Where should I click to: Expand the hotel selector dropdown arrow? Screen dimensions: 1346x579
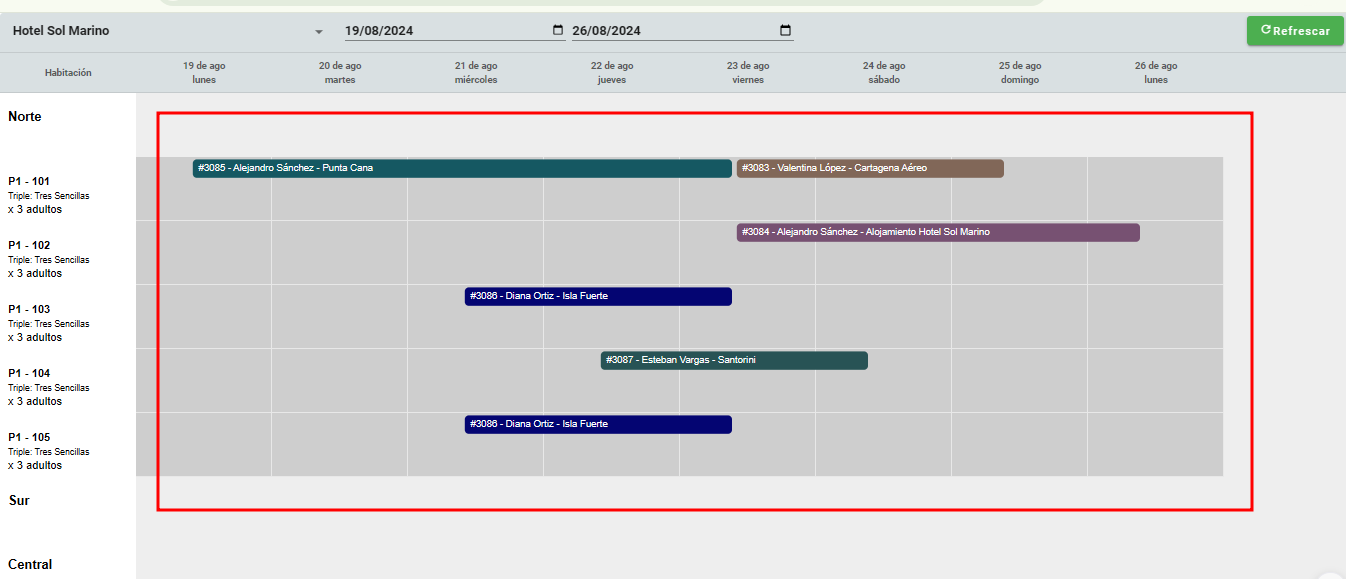click(319, 32)
